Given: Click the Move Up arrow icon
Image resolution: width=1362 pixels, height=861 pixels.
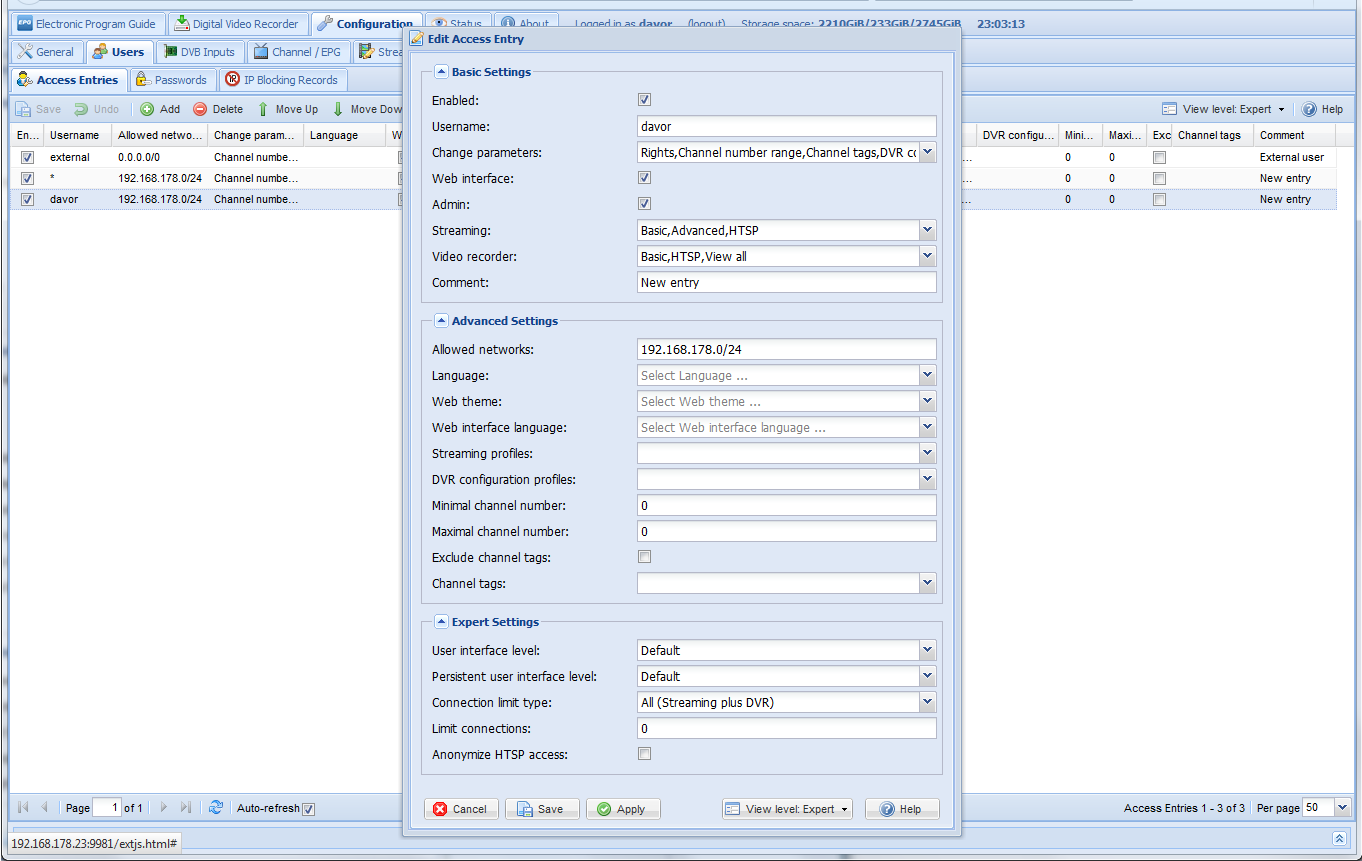Looking at the screenshot, I should (263, 109).
